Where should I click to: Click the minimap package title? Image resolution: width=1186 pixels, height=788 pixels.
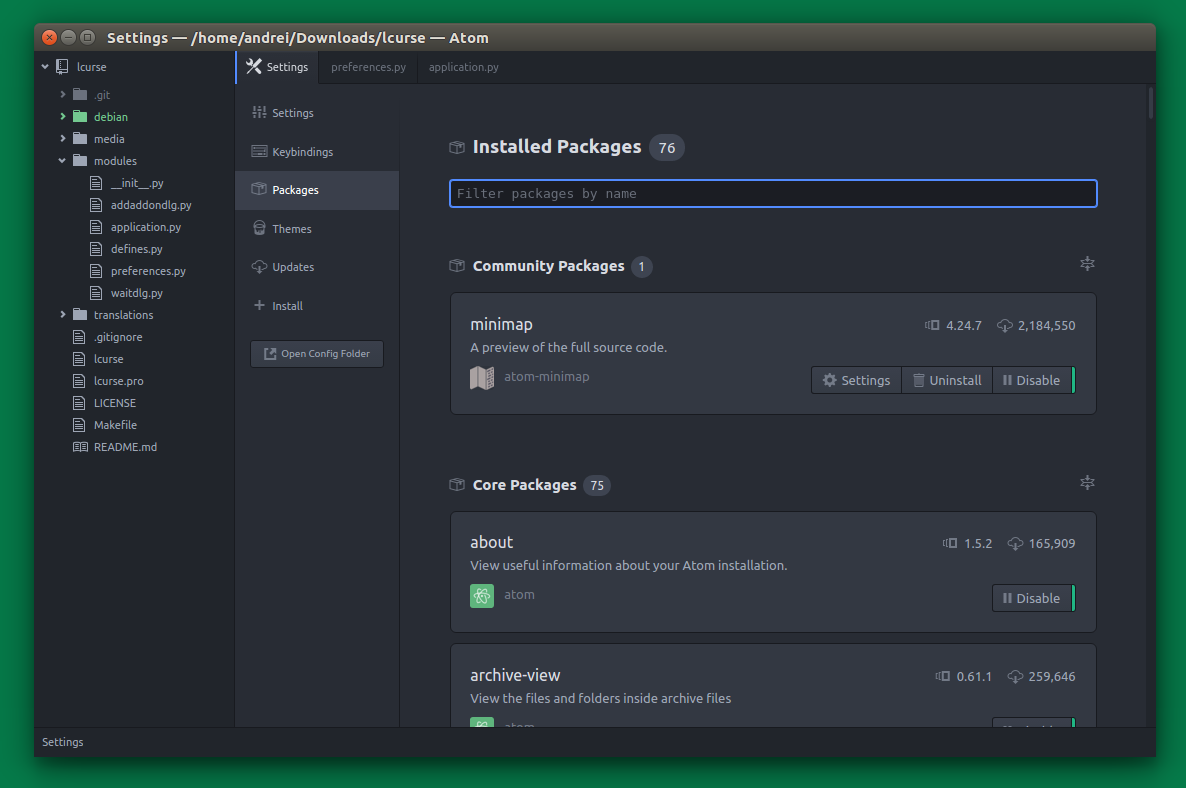tap(501, 324)
